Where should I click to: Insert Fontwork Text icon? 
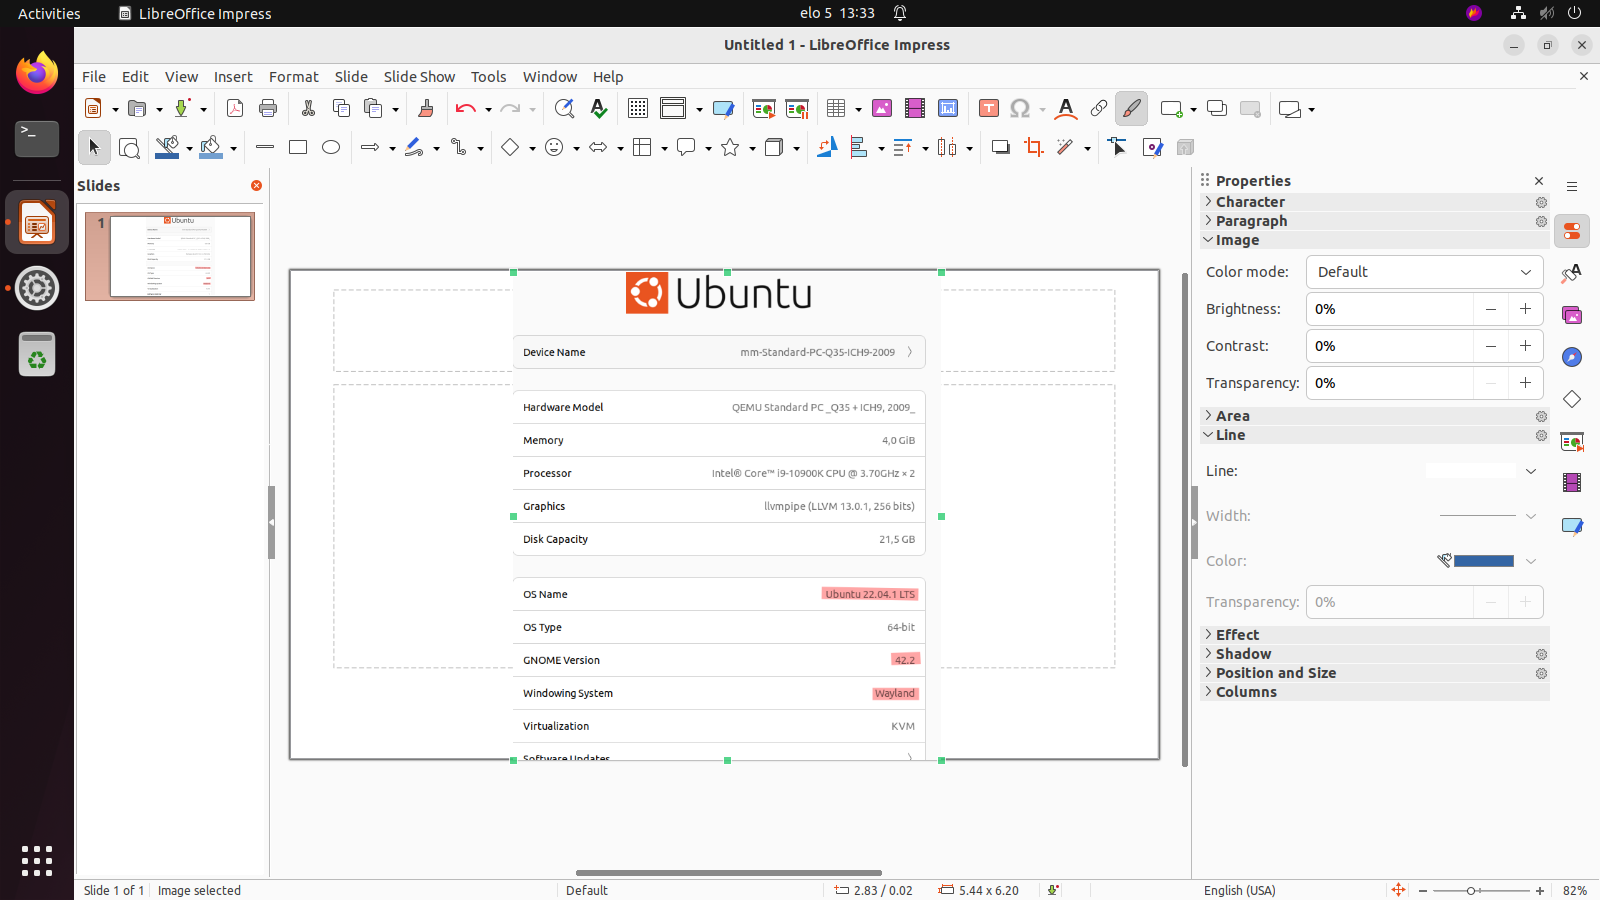pyautogui.click(x=1066, y=109)
